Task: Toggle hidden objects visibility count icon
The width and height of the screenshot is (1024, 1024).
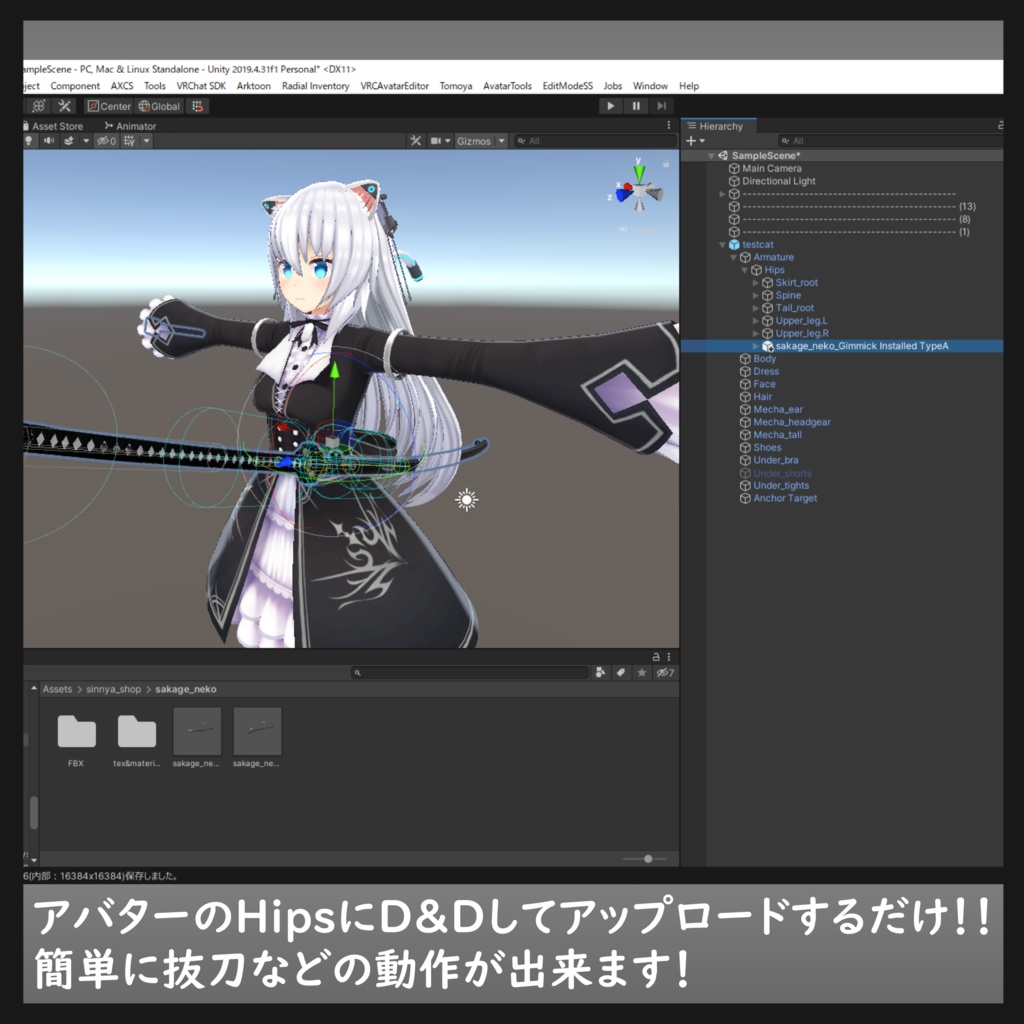Action: pyautogui.click(x=106, y=140)
